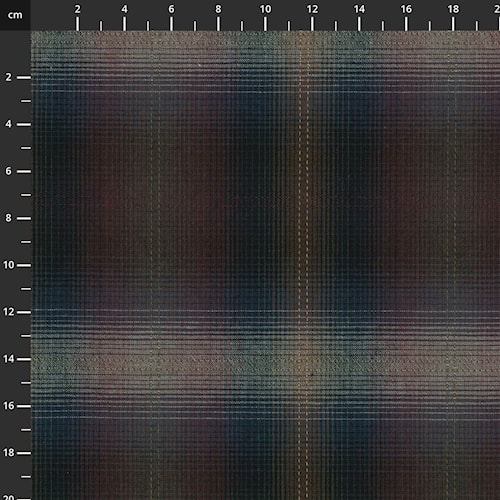Click the 10 mark on the top ruler
This screenshot has height=500, width=500.
265,9
